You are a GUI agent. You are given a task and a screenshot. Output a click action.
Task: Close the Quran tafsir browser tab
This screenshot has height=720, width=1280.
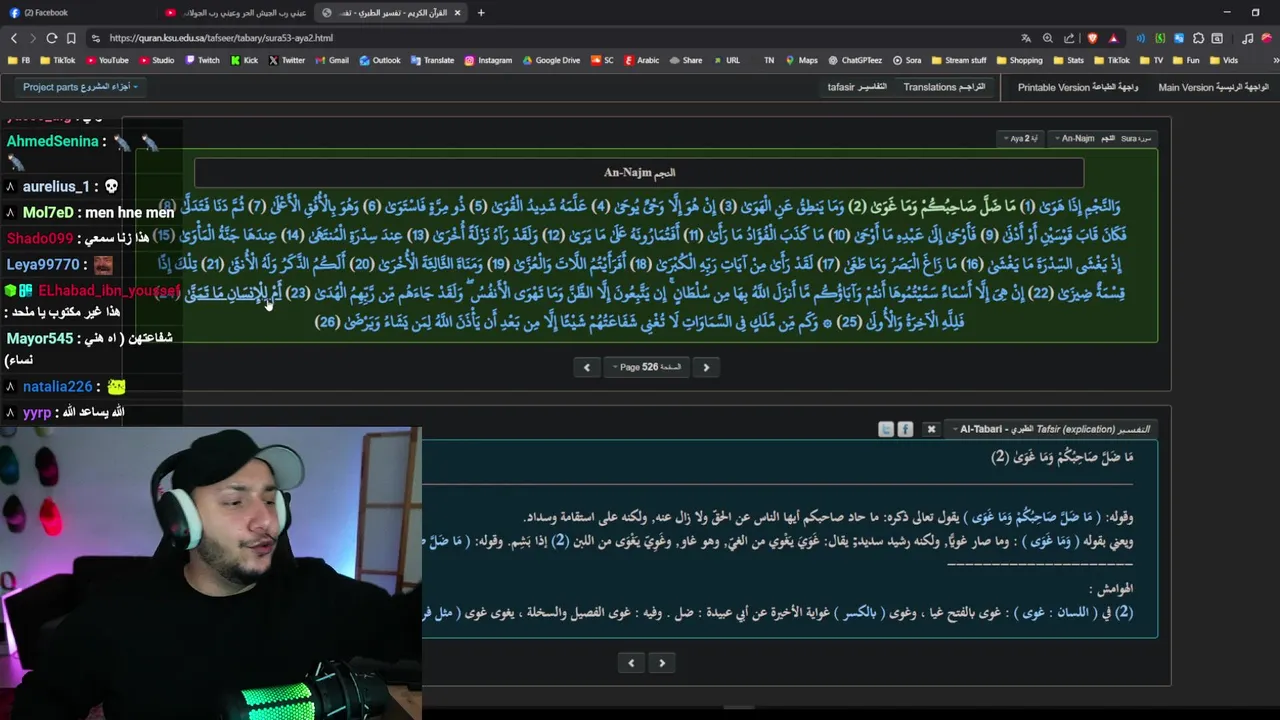point(458,13)
